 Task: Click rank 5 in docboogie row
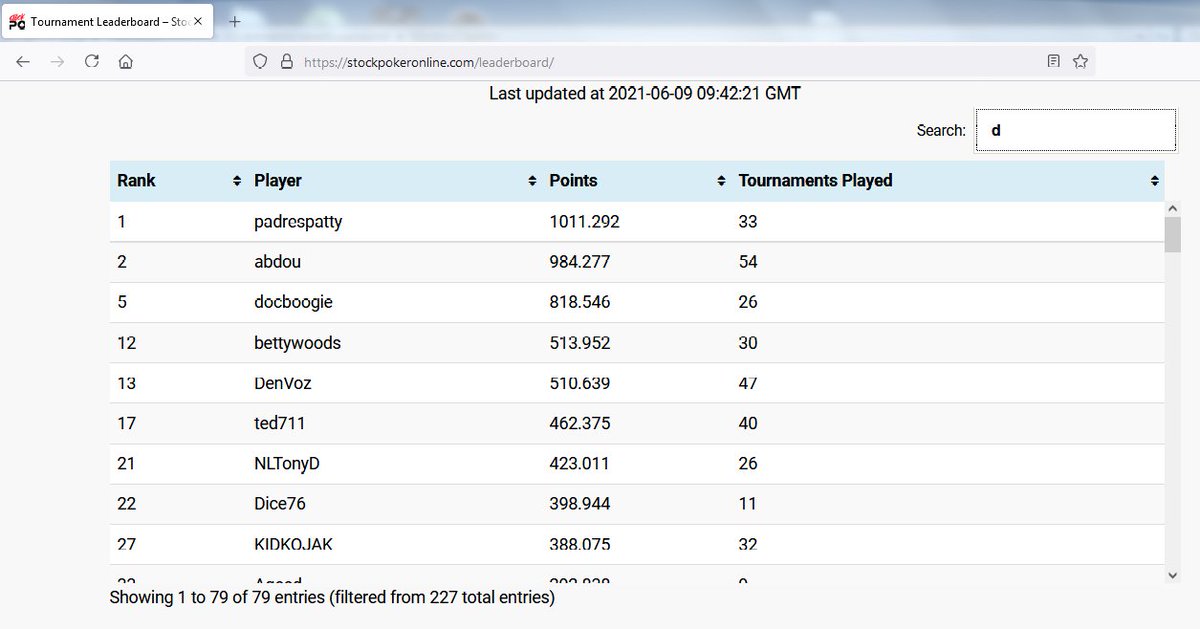coord(122,302)
